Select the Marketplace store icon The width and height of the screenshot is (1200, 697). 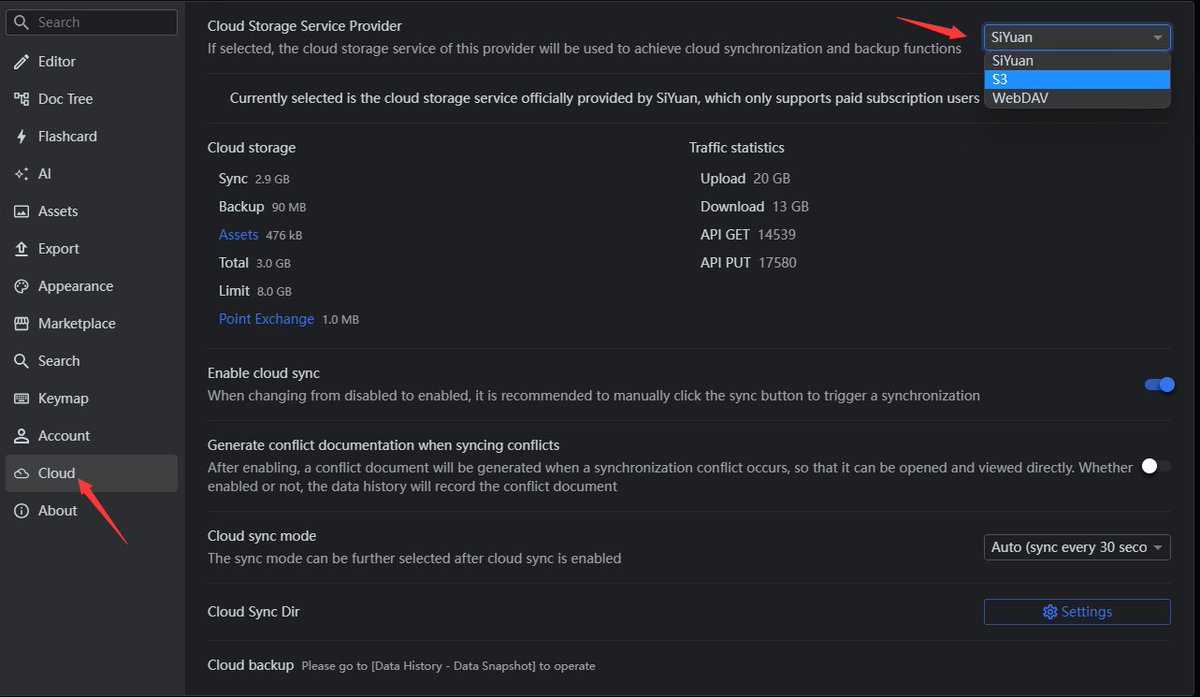[x=20, y=324]
